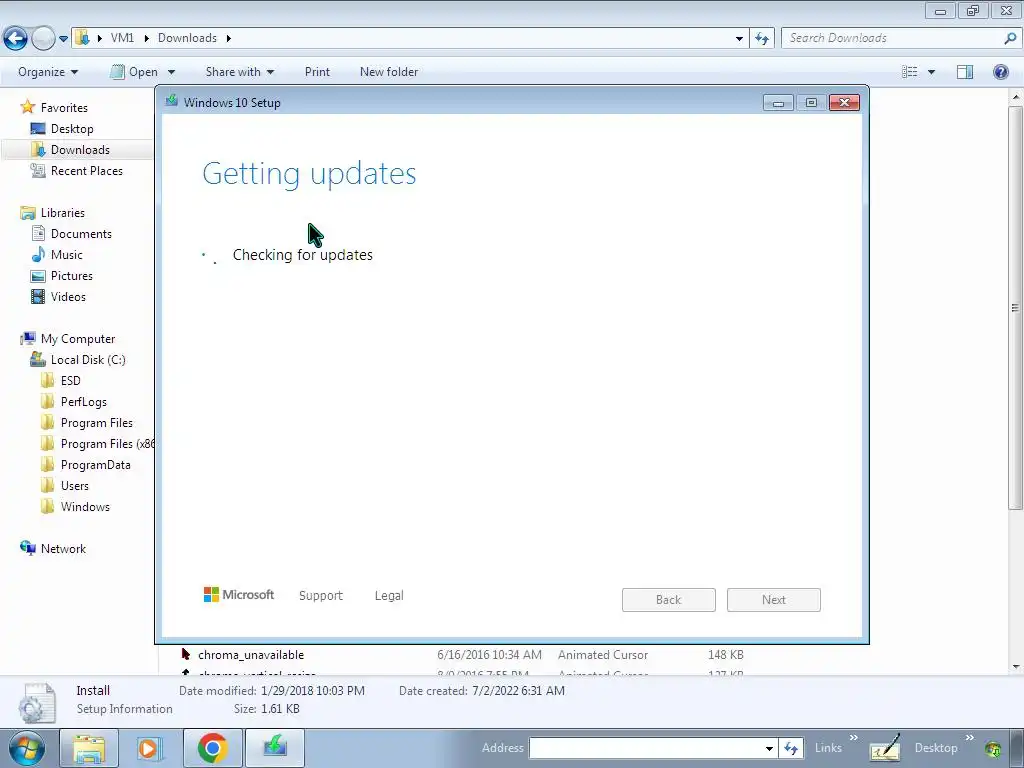Open Desktop under Favorites

pyautogui.click(x=72, y=129)
